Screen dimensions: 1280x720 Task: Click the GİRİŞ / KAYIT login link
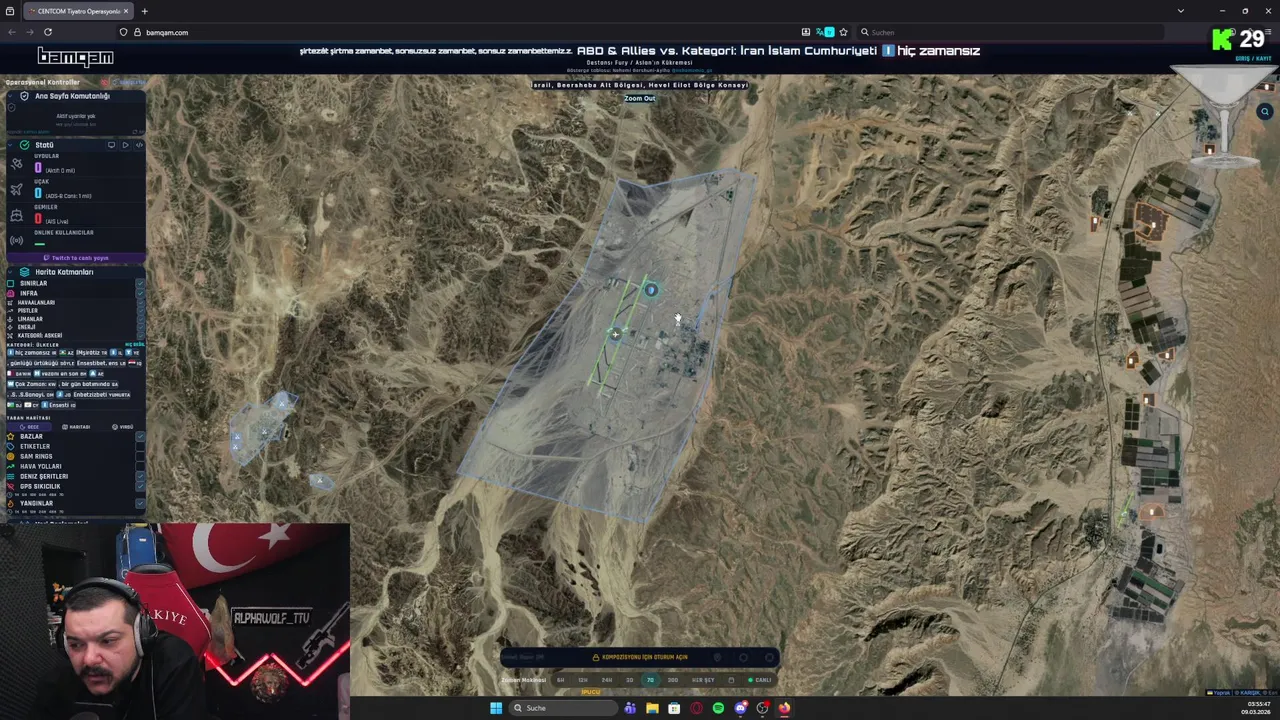[1254, 58]
